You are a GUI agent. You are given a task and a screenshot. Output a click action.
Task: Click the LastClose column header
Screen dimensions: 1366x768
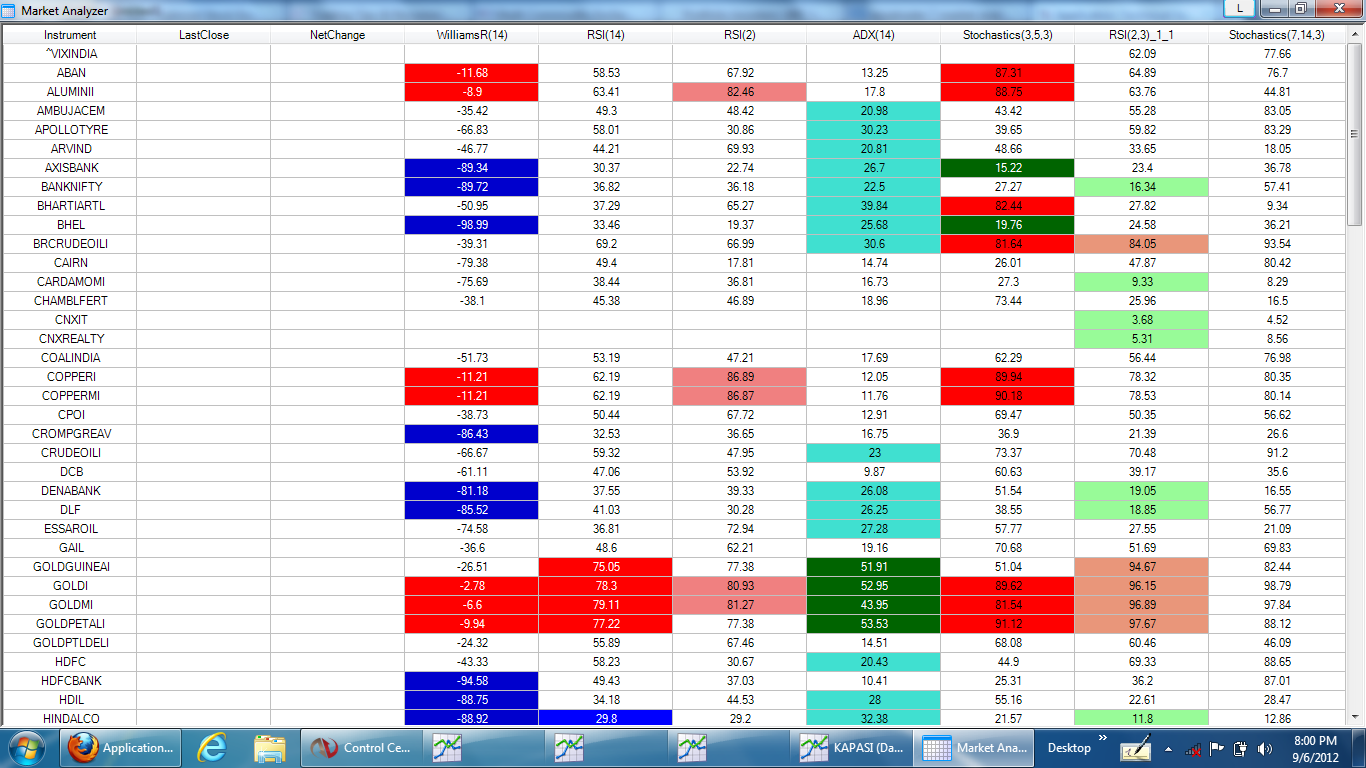point(204,35)
